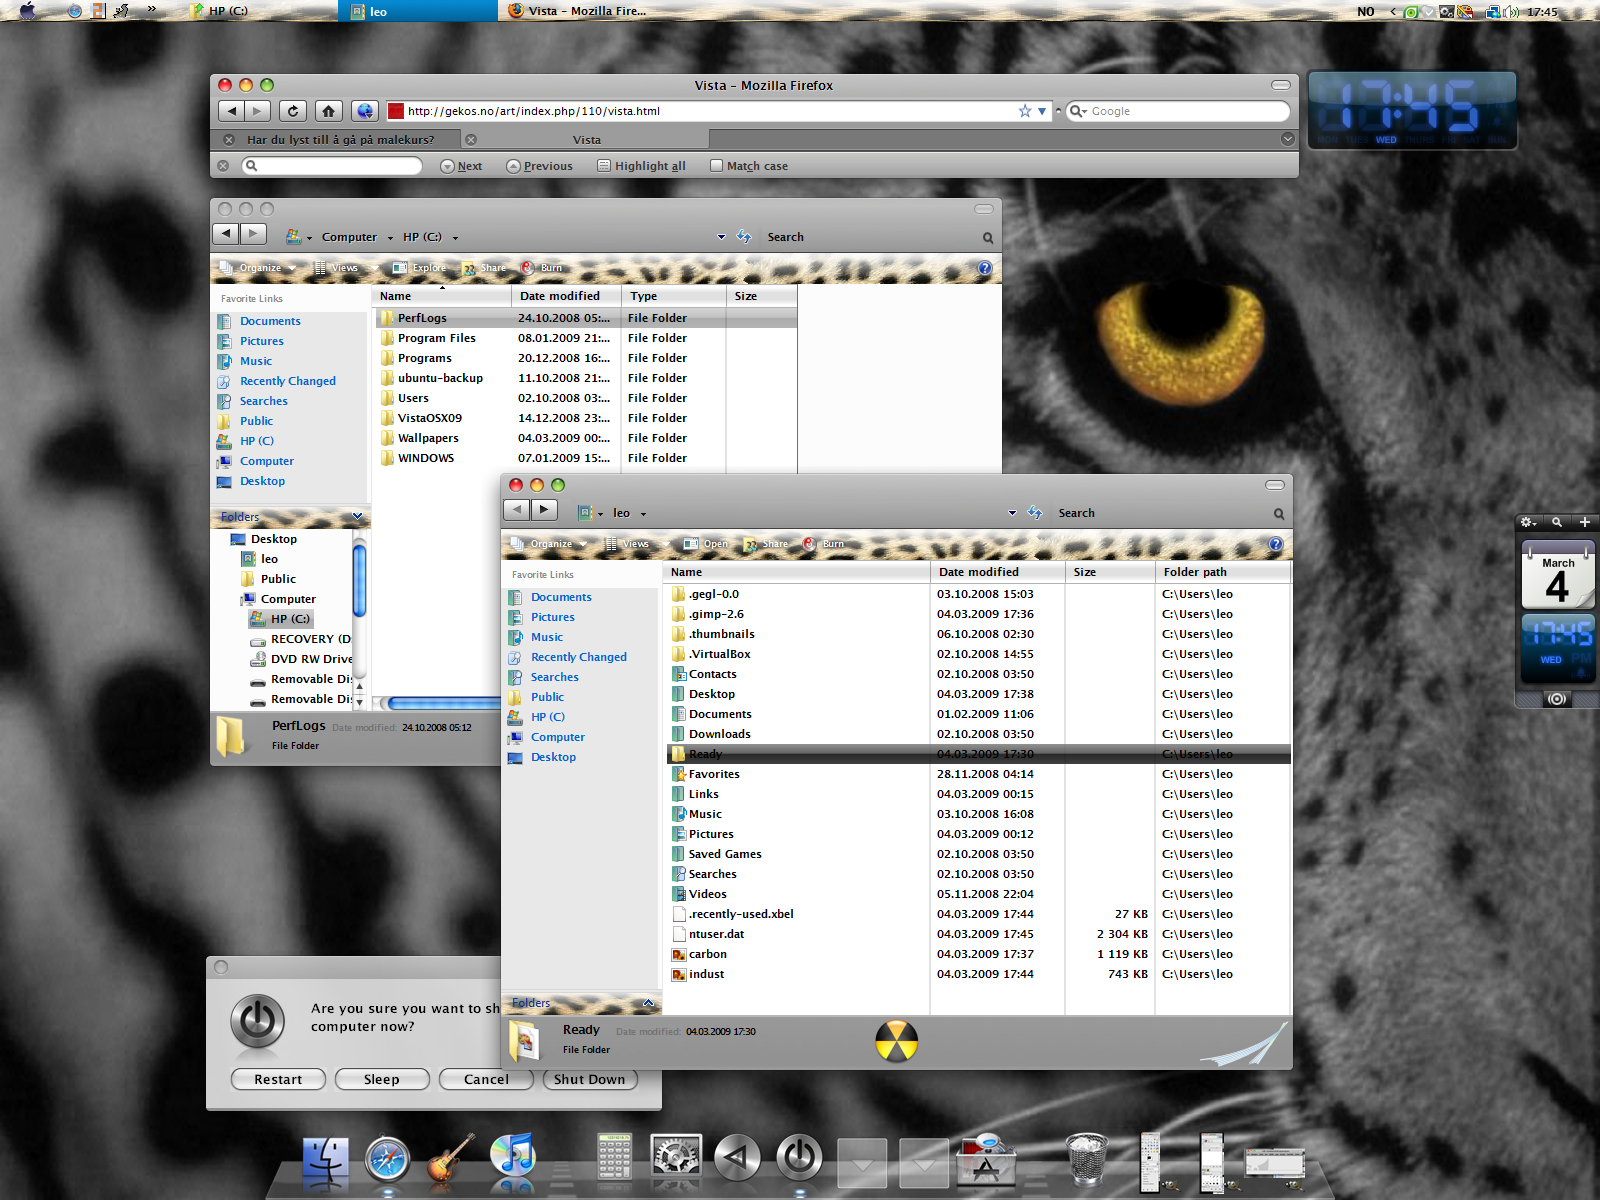This screenshot has height=1200, width=1600.
Task: Switch to 'Har du lyst till' Firefox tab
Action: click(340, 140)
